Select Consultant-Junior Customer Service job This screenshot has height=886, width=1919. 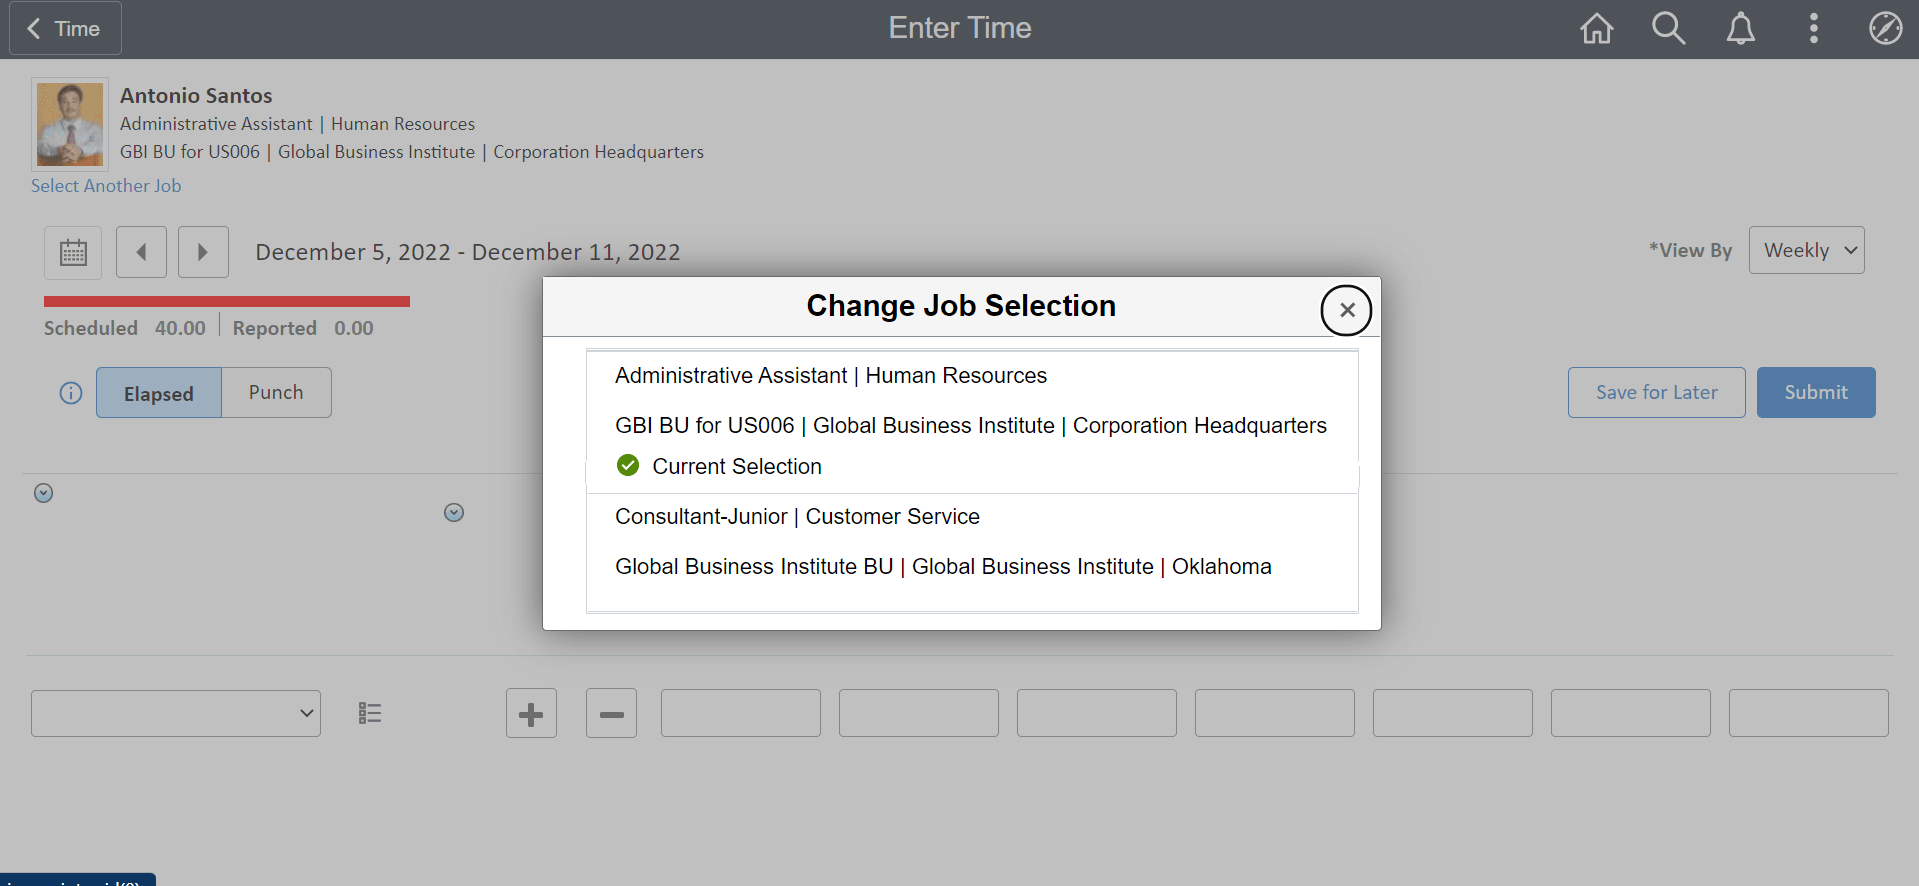[797, 517]
